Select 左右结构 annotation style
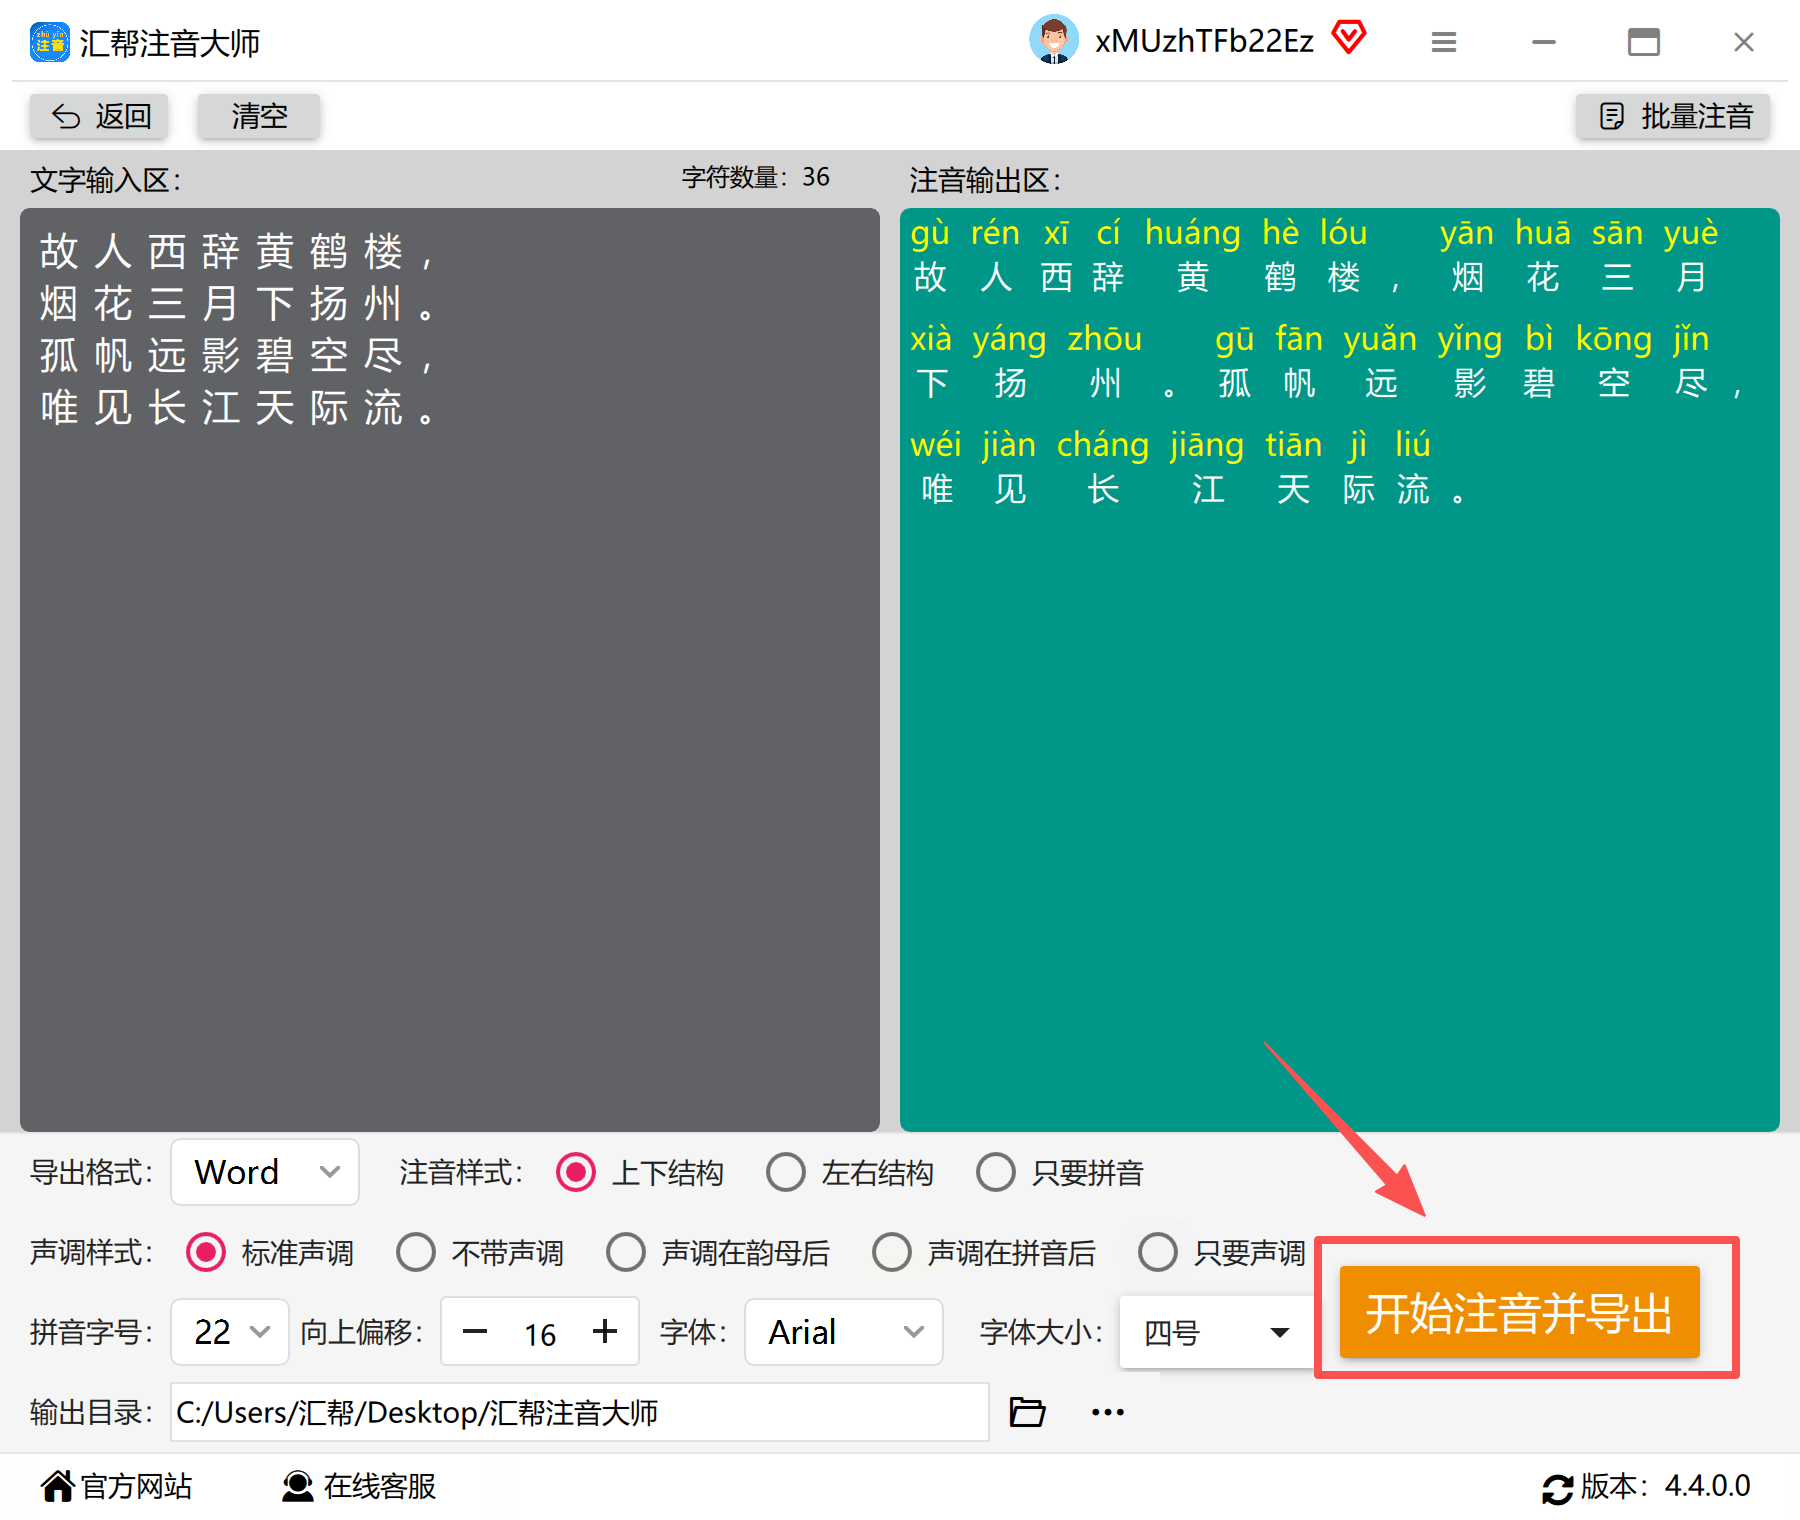The width and height of the screenshot is (1800, 1520). (x=849, y=1172)
